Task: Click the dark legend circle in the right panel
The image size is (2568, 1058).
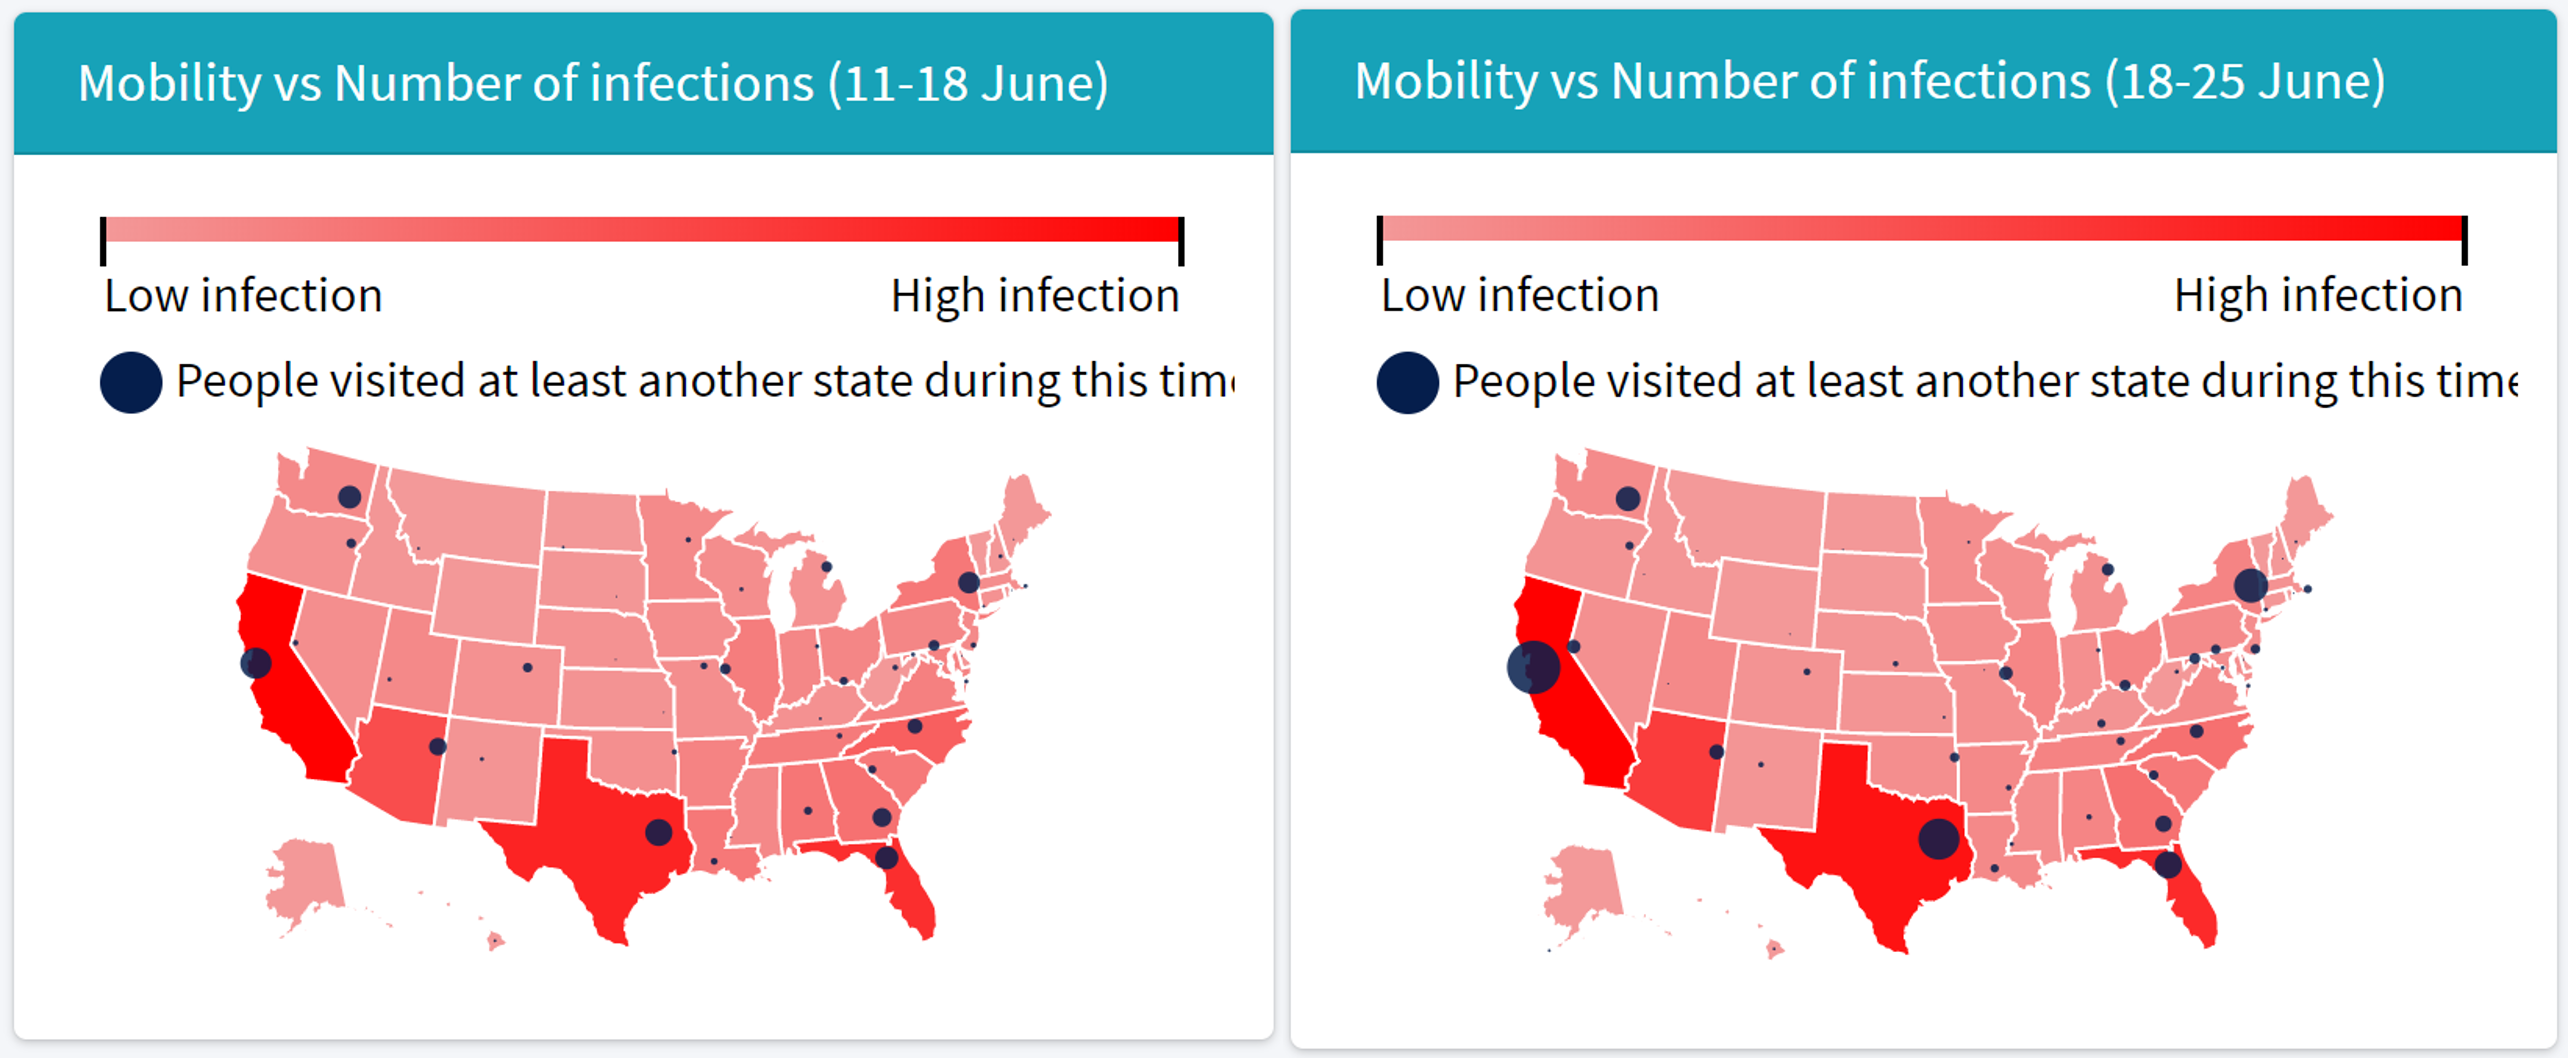Action: point(1407,382)
